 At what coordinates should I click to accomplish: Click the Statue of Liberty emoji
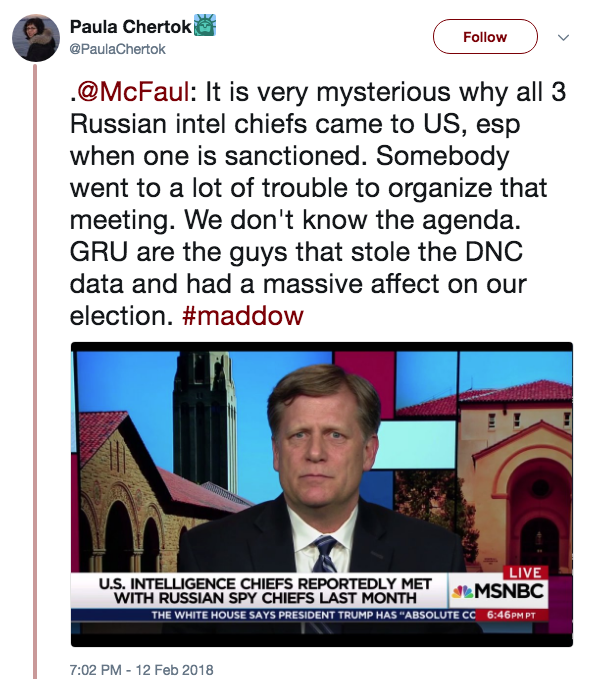(x=204, y=25)
